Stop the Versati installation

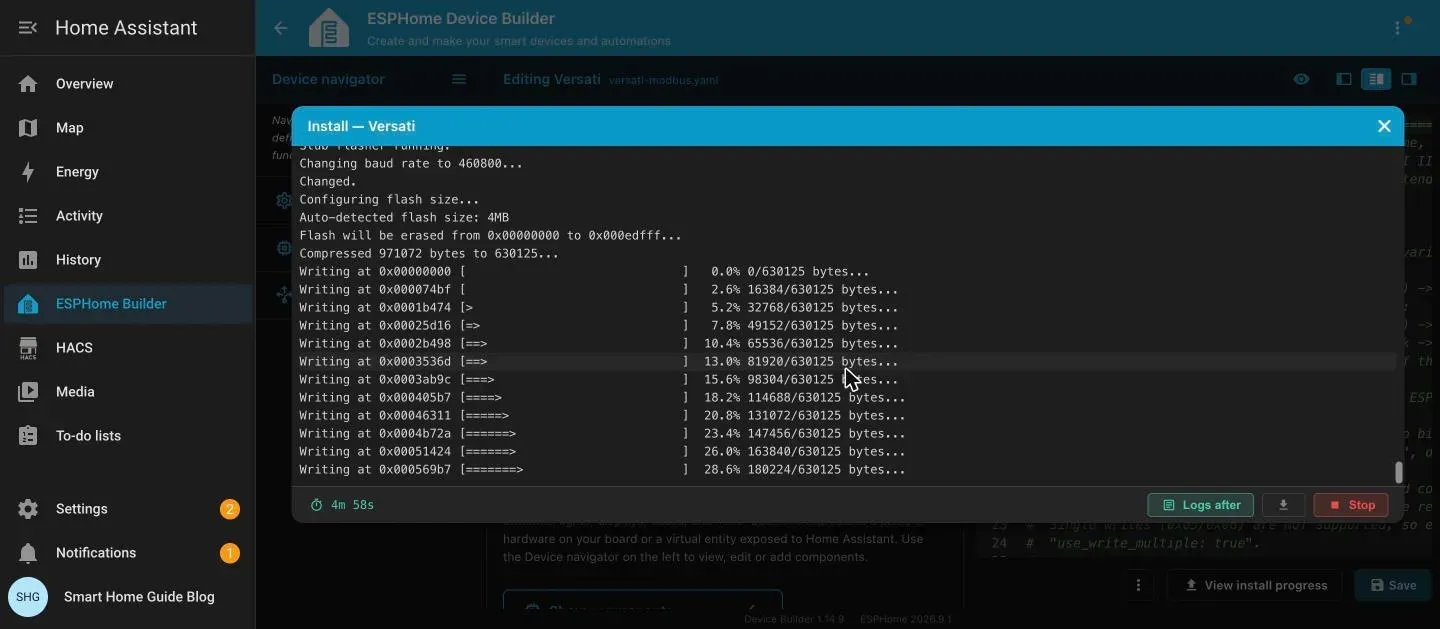[x=1351, y=505]
